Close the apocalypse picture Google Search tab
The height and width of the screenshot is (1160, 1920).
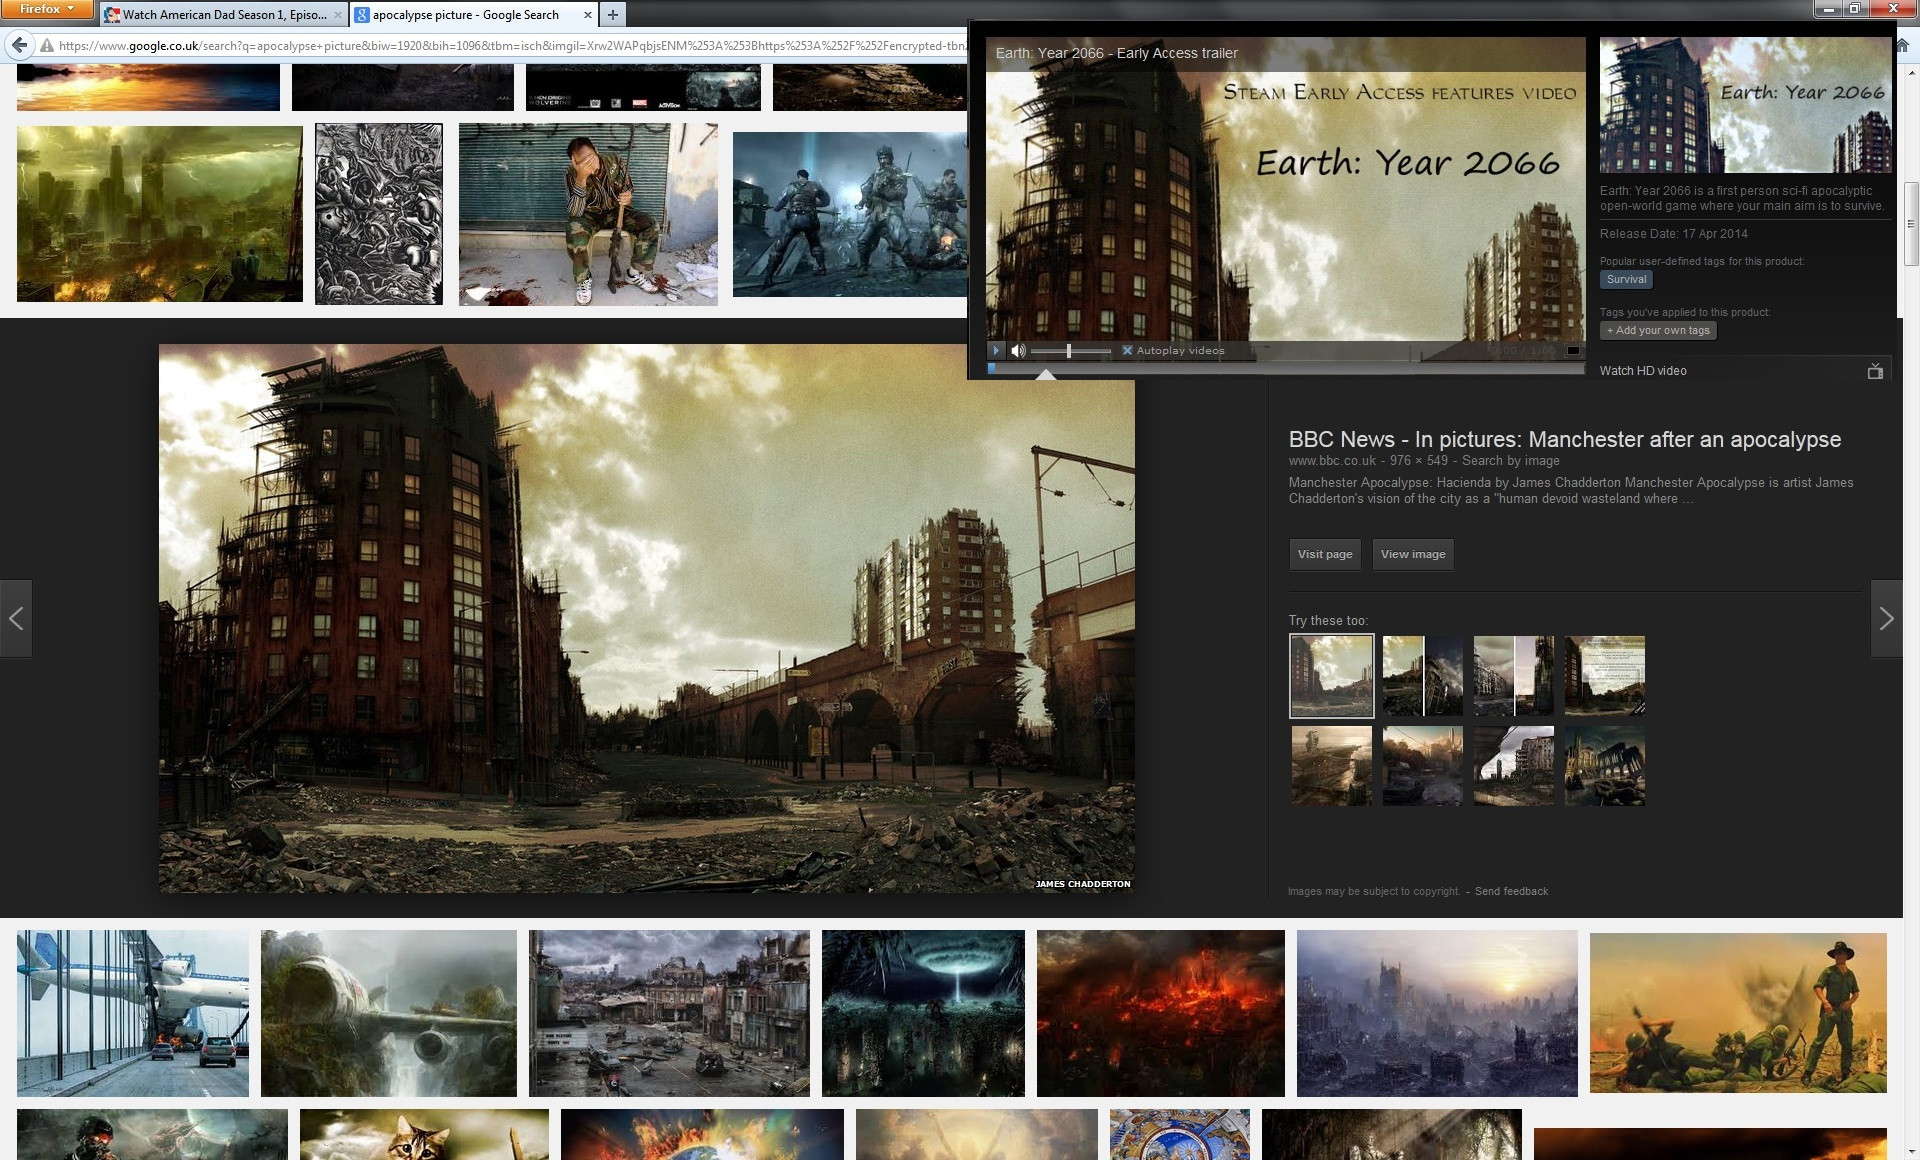click(587, 15)
